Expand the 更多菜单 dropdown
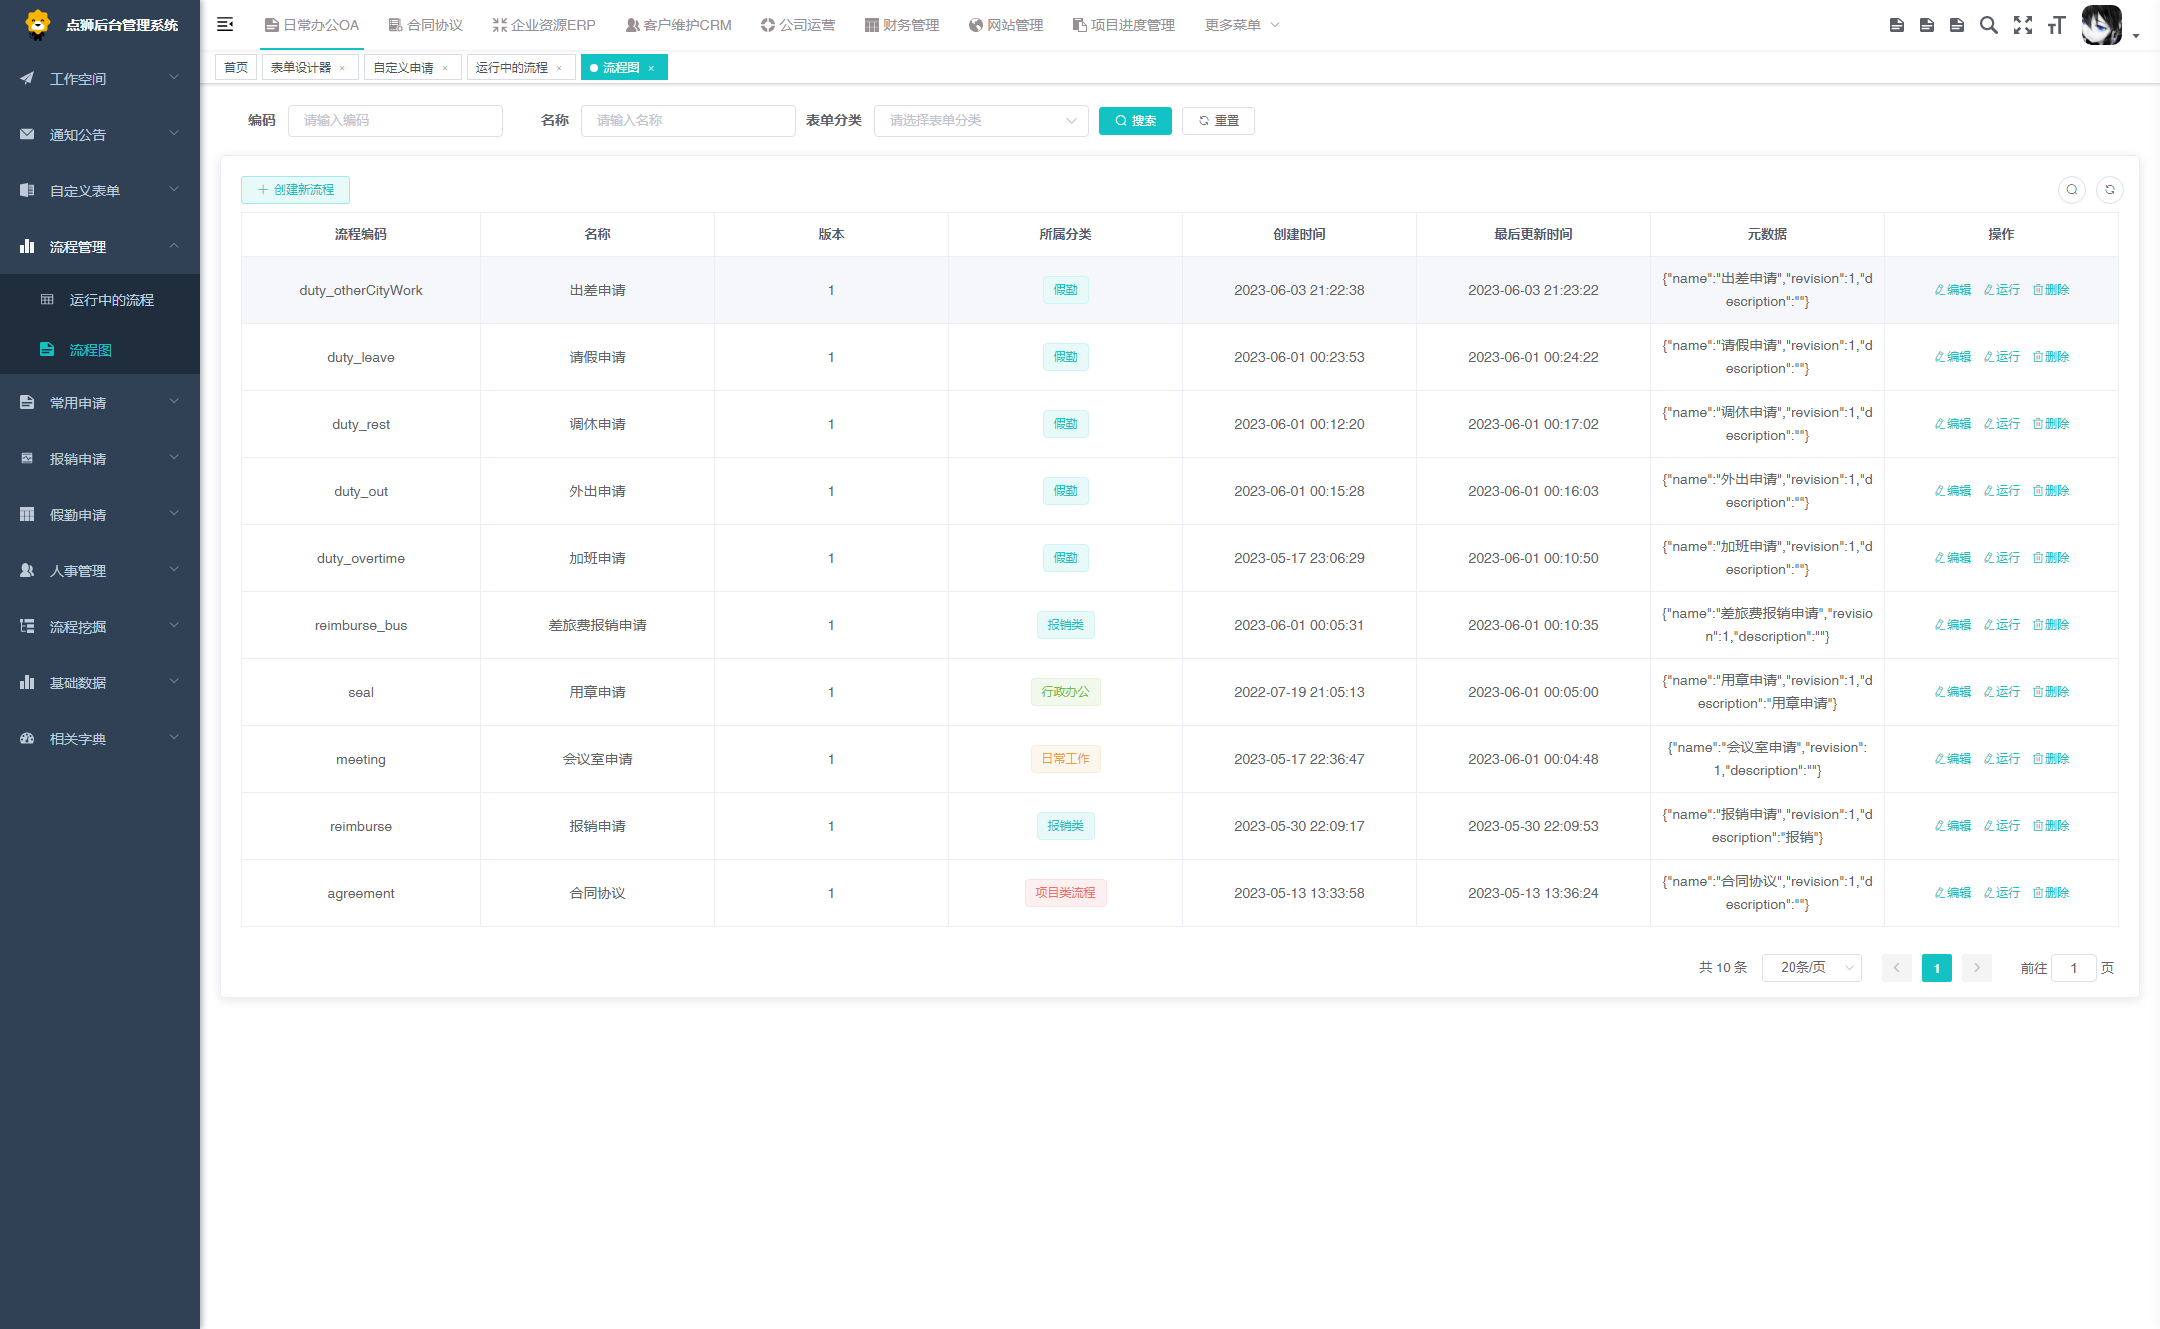This screenshot has height=1329, width=2160. (x=1241, y=25)
